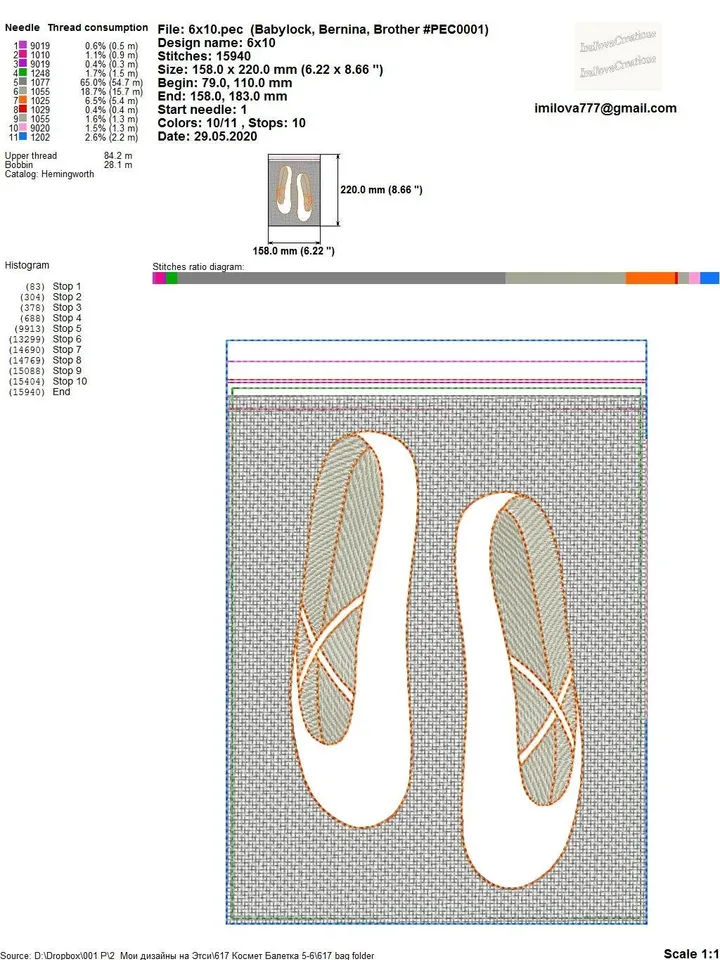Click the orange segment in the stitches ratio diagram
The width and height of the screenshot is (720, 960).
coord(650,278)
